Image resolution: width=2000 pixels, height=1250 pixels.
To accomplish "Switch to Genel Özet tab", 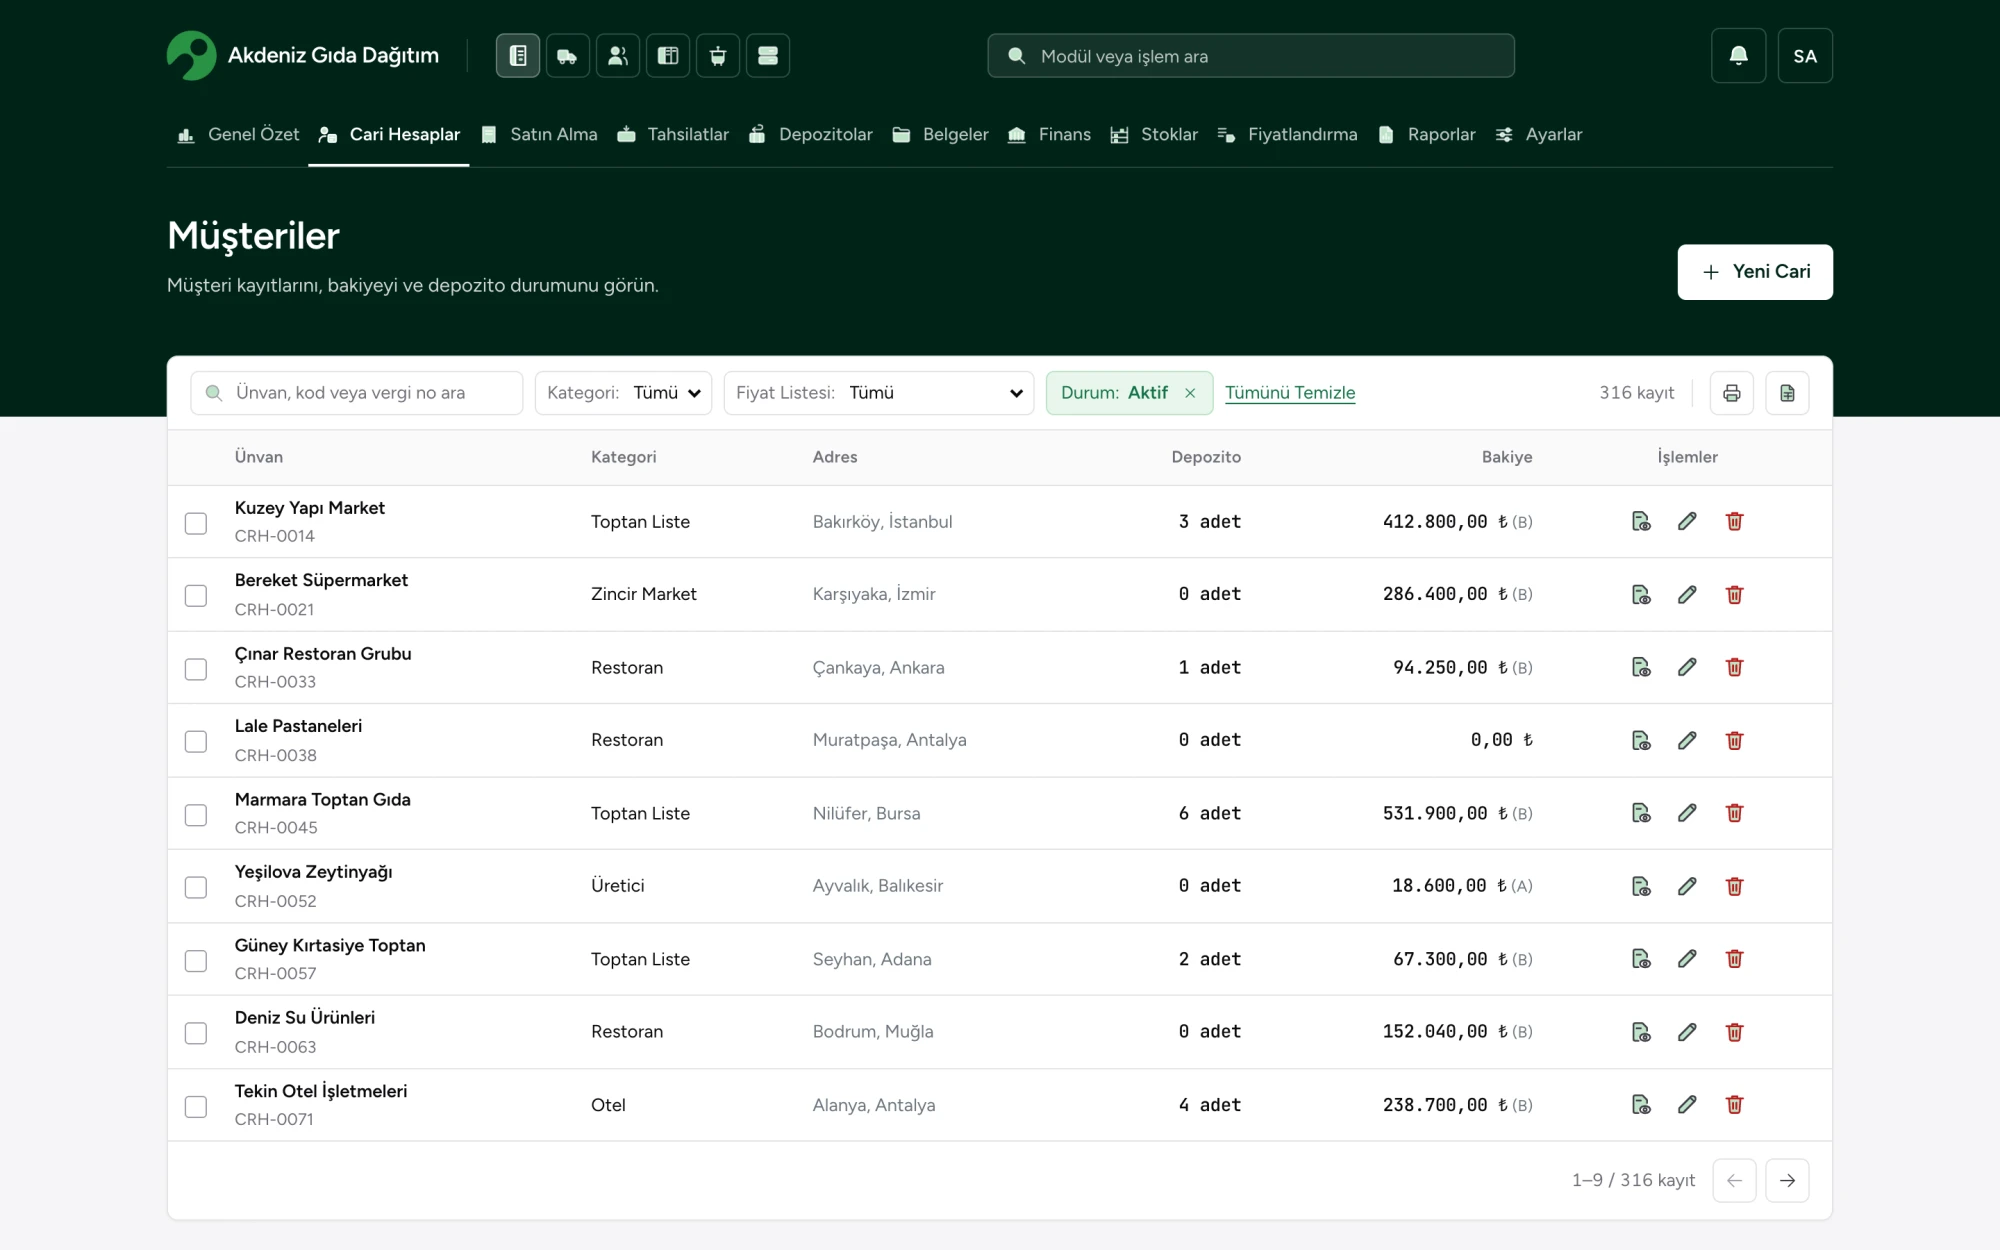I will [238, 134].
